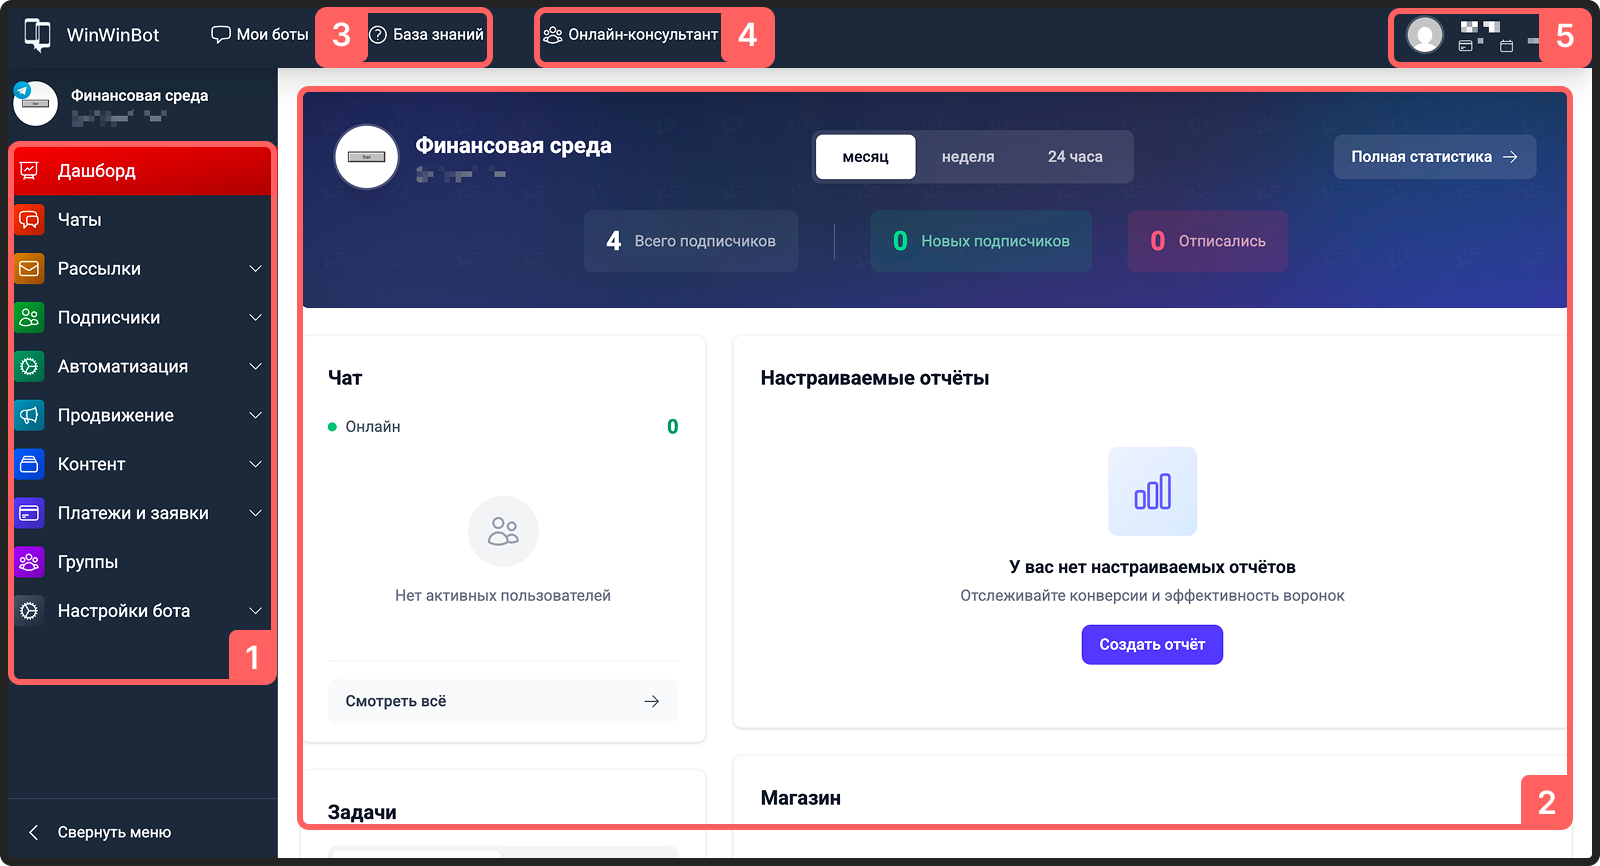The width and height of the screenshot is (1600, 866).
Task: Click the user avatar in top bar
Action: click(x=1424, y=35)
